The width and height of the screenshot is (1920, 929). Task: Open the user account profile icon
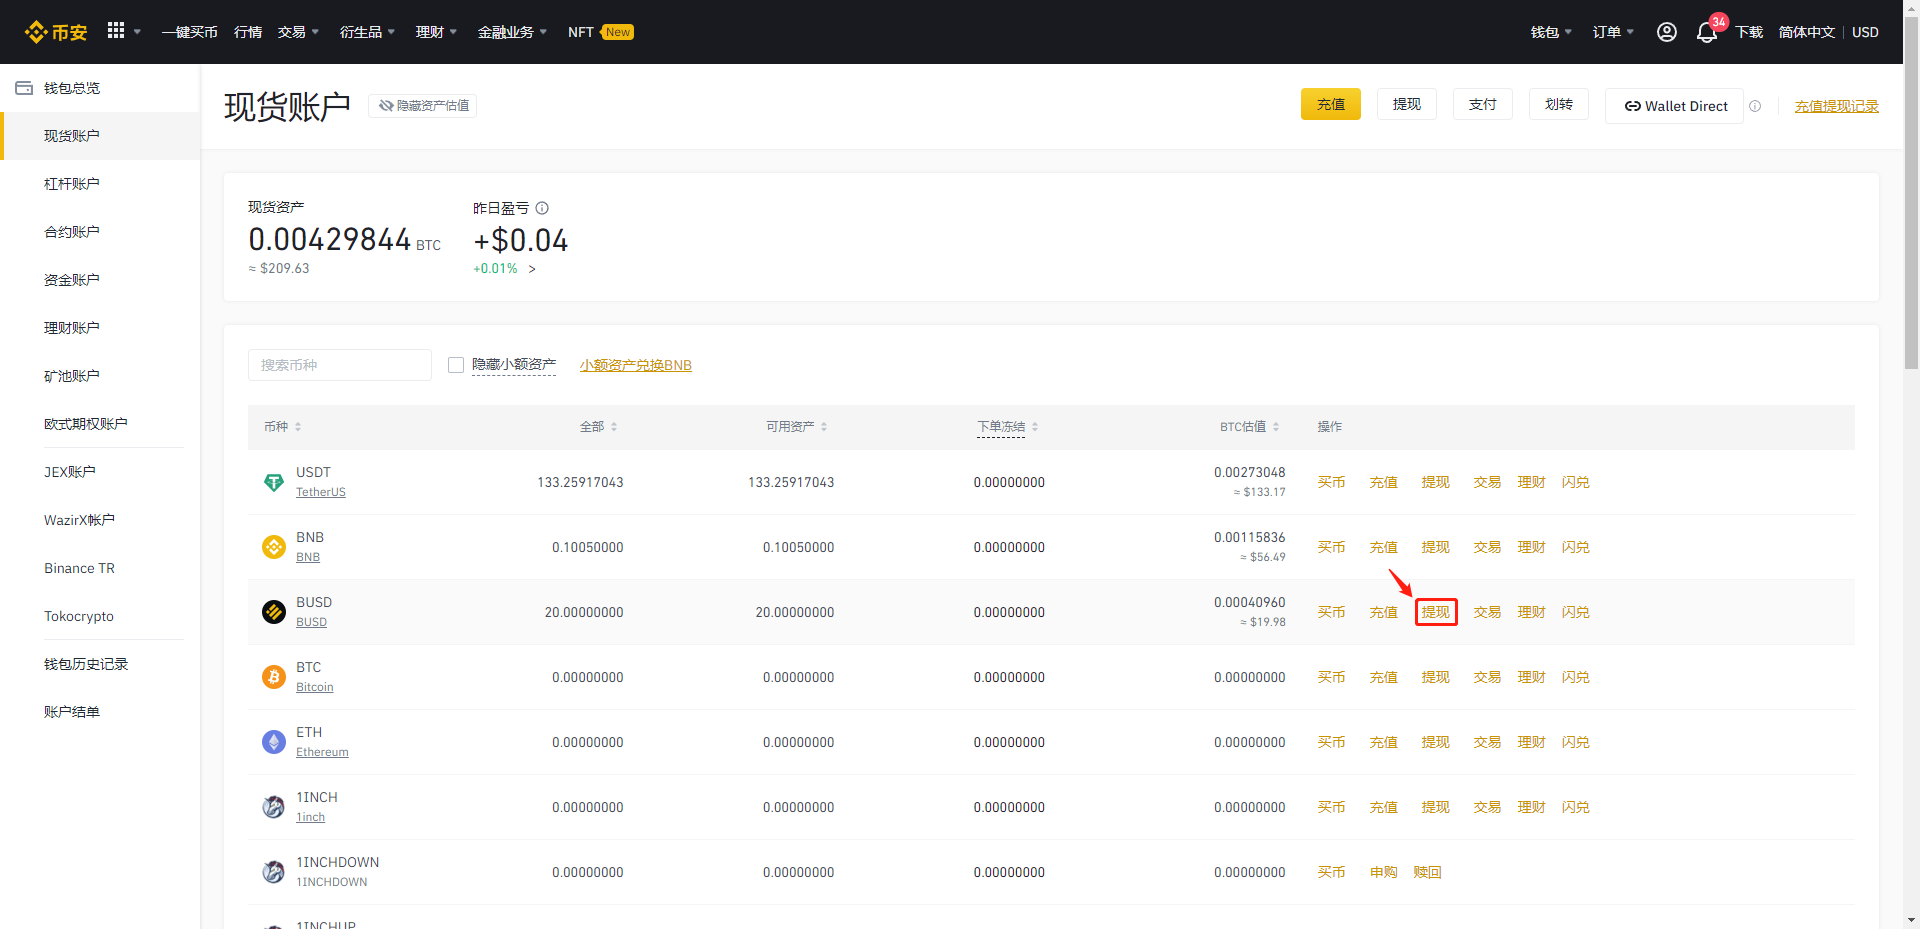click(x=1666, y=32)
